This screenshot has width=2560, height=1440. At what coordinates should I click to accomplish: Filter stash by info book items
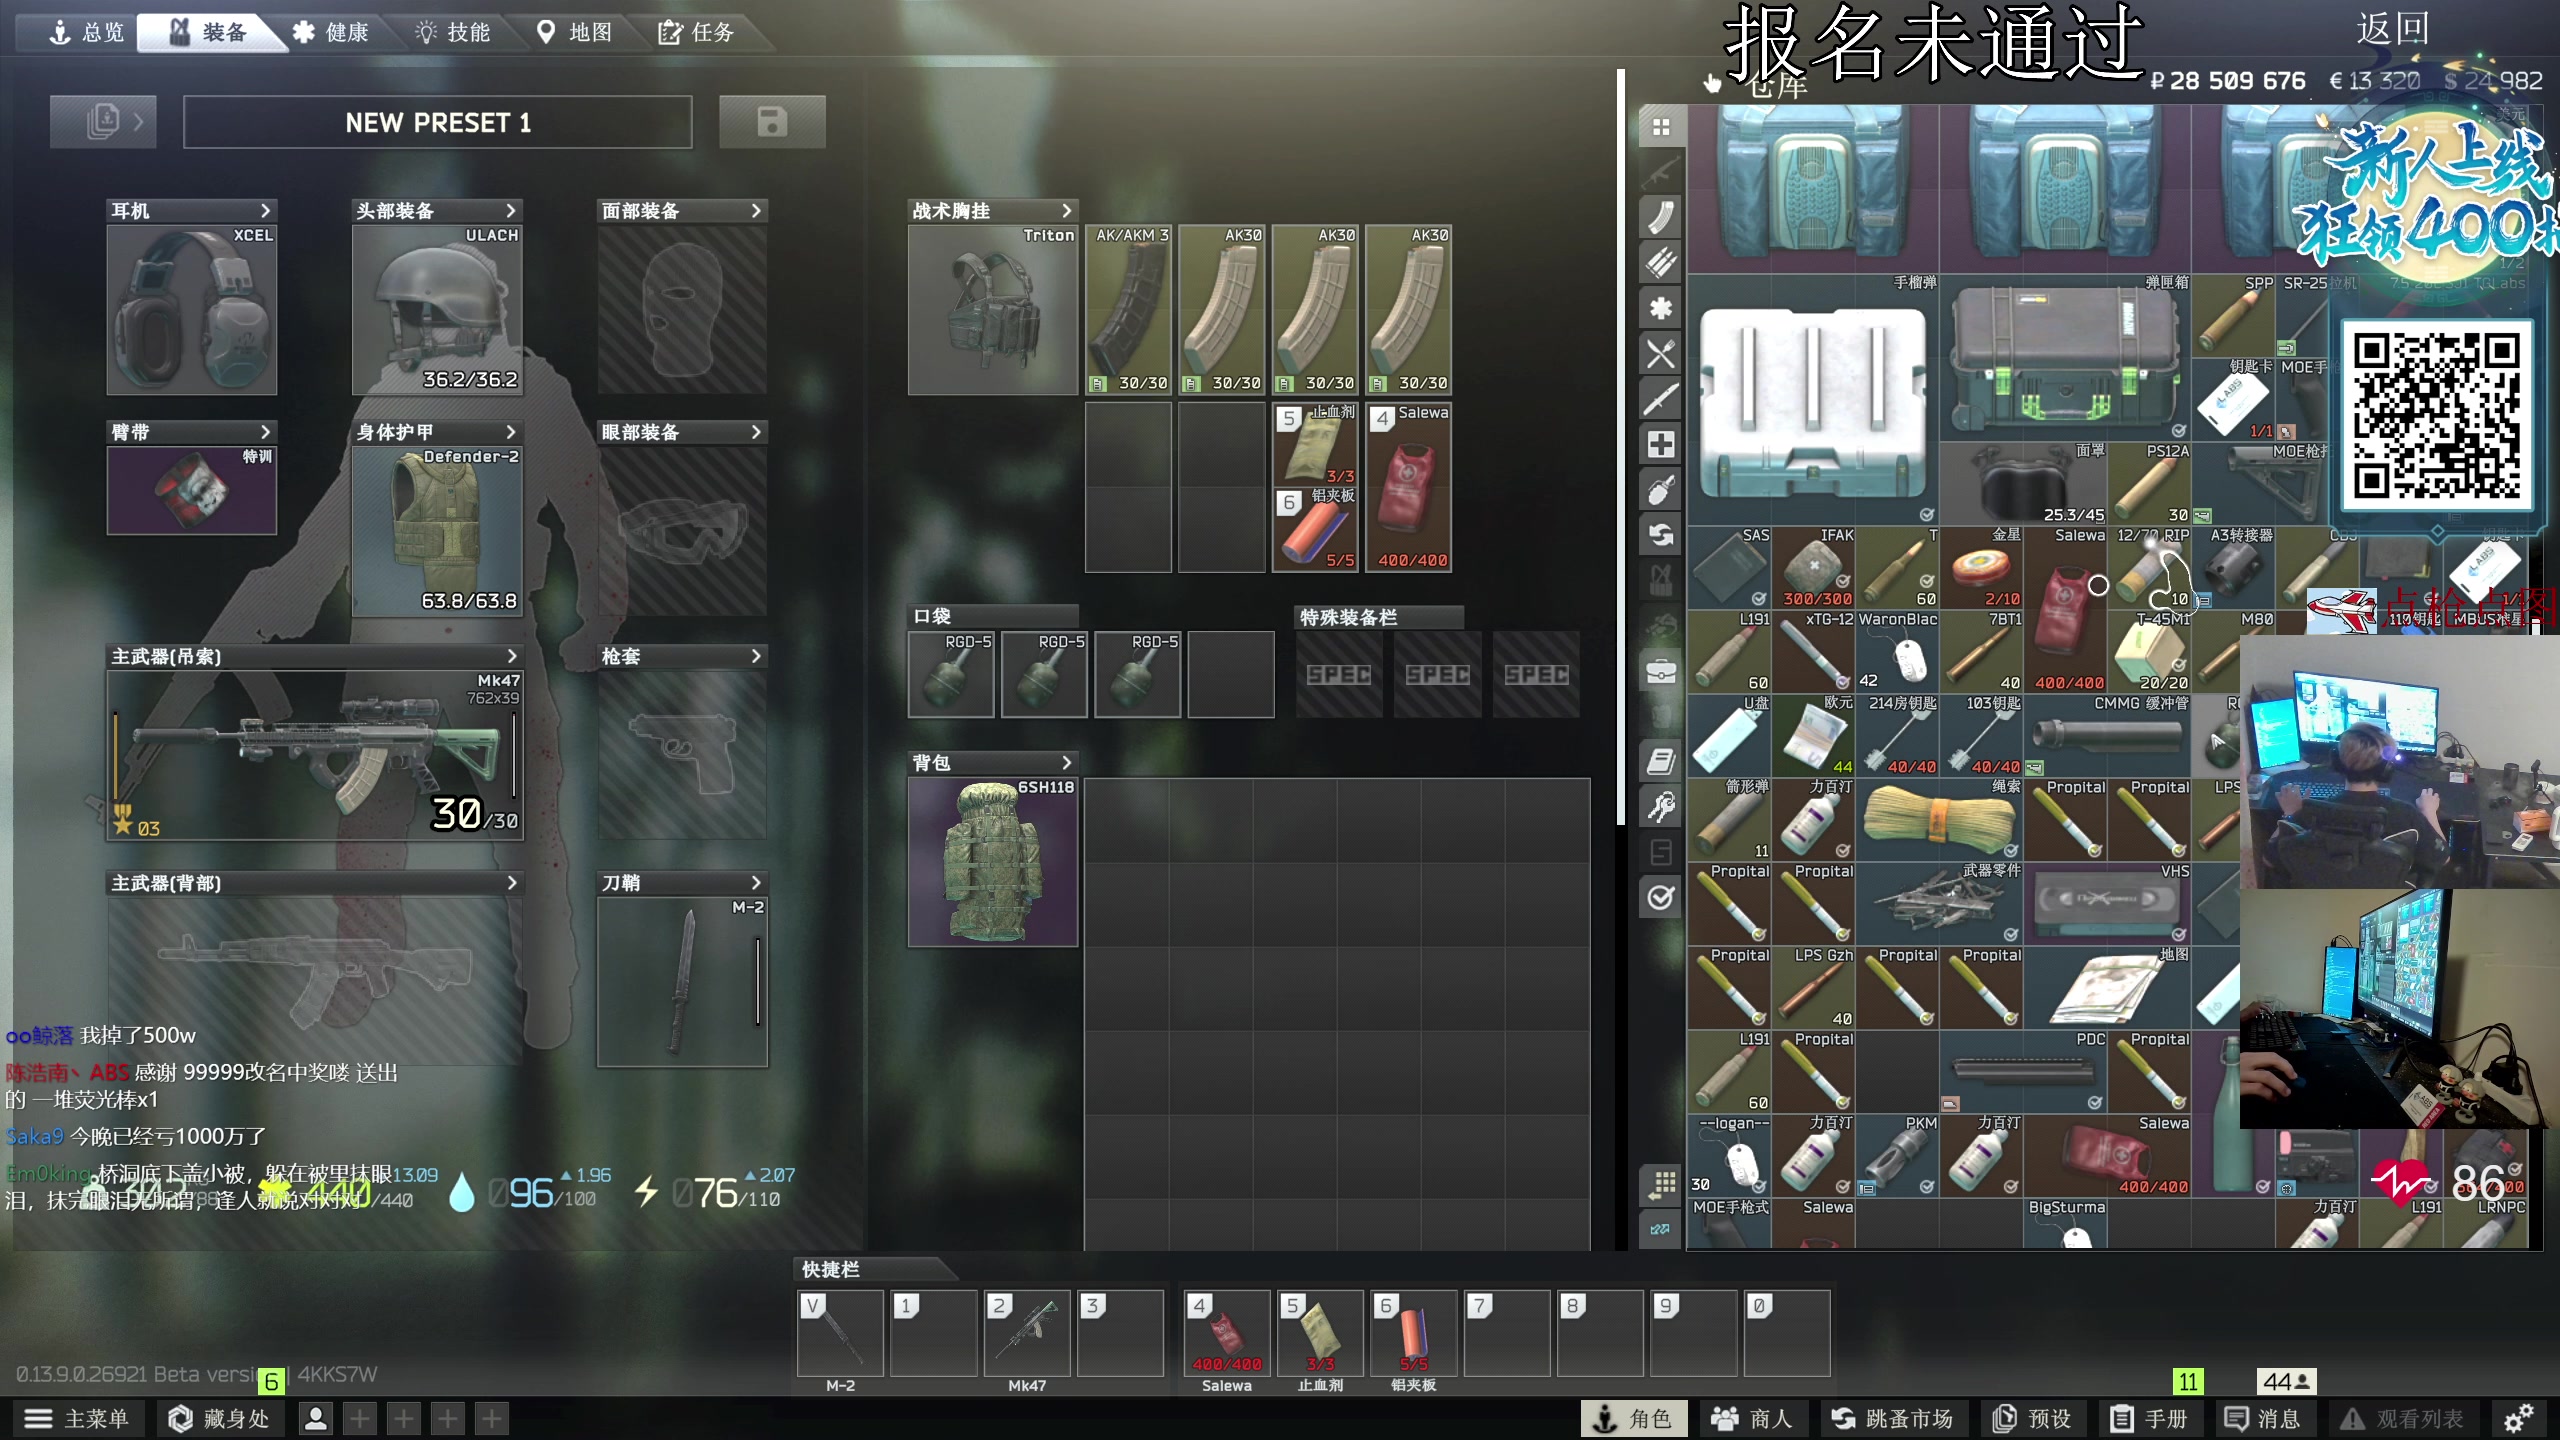click(x=1661, y=762)
